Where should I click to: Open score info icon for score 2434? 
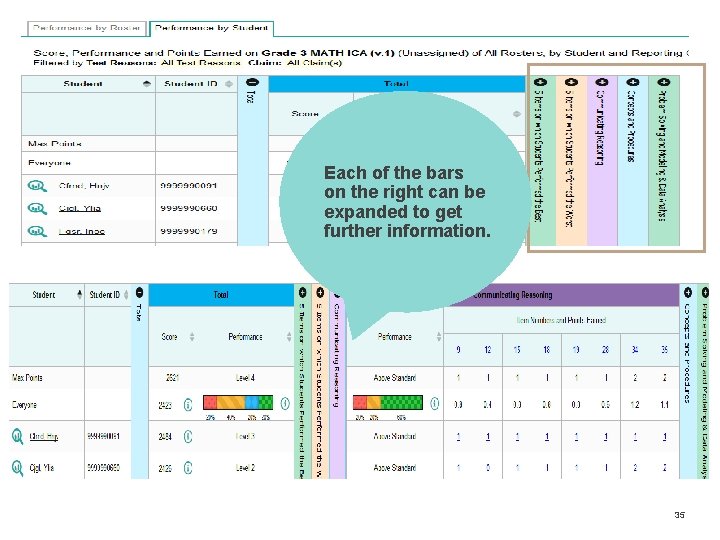tap(188, 436)
